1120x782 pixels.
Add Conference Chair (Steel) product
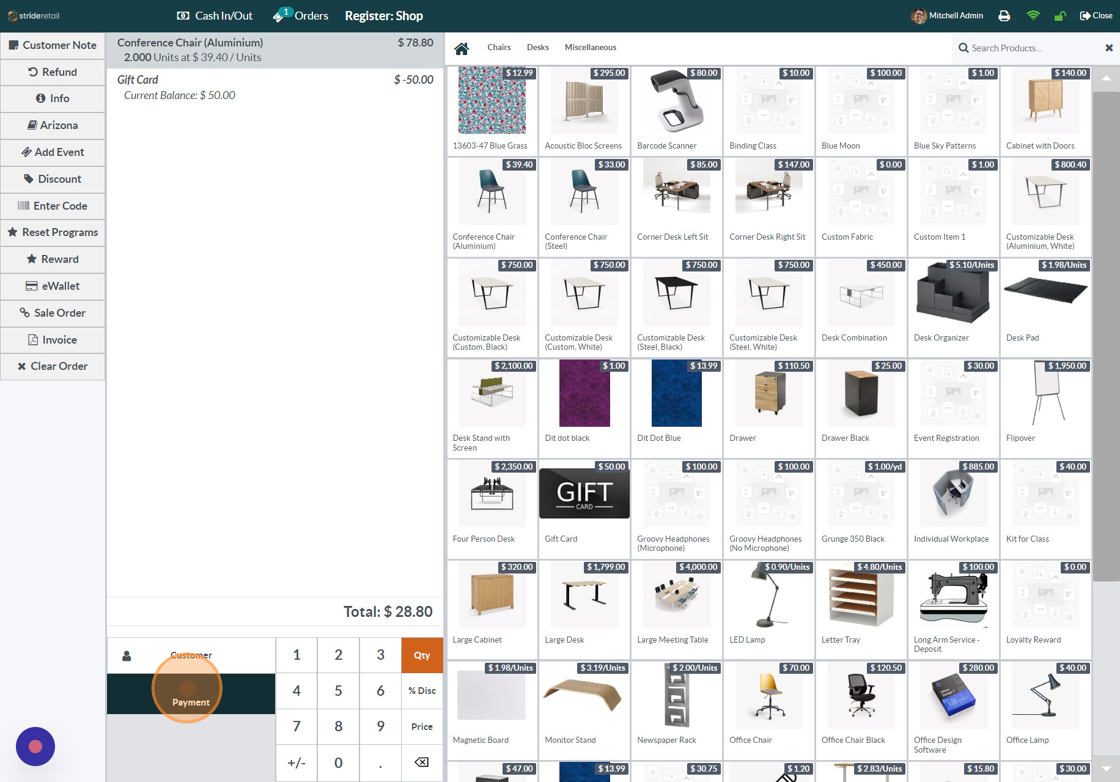(584, 206)
